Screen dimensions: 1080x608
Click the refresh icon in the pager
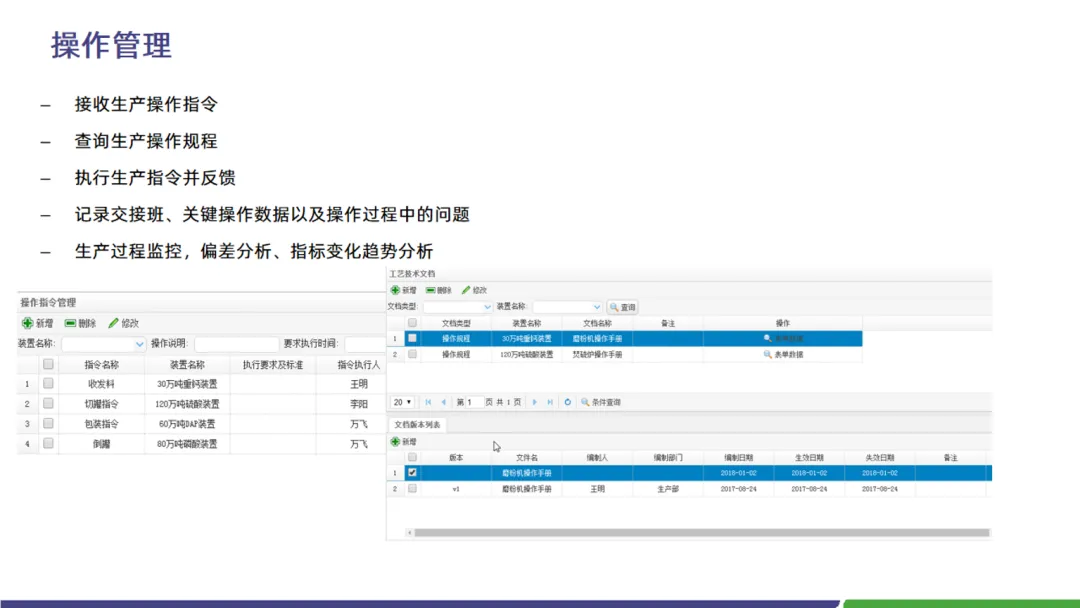pos(568,402)
